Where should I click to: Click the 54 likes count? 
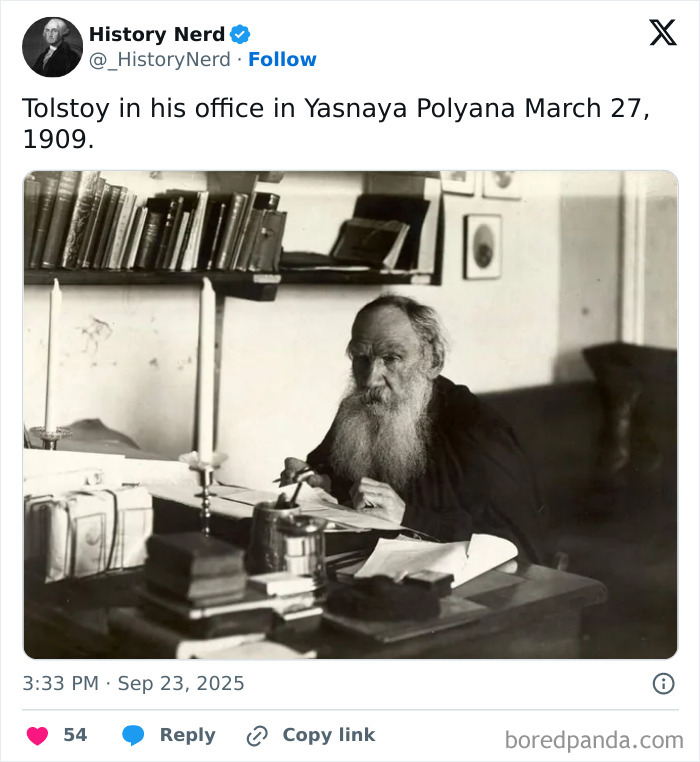[x=75, y=735]
